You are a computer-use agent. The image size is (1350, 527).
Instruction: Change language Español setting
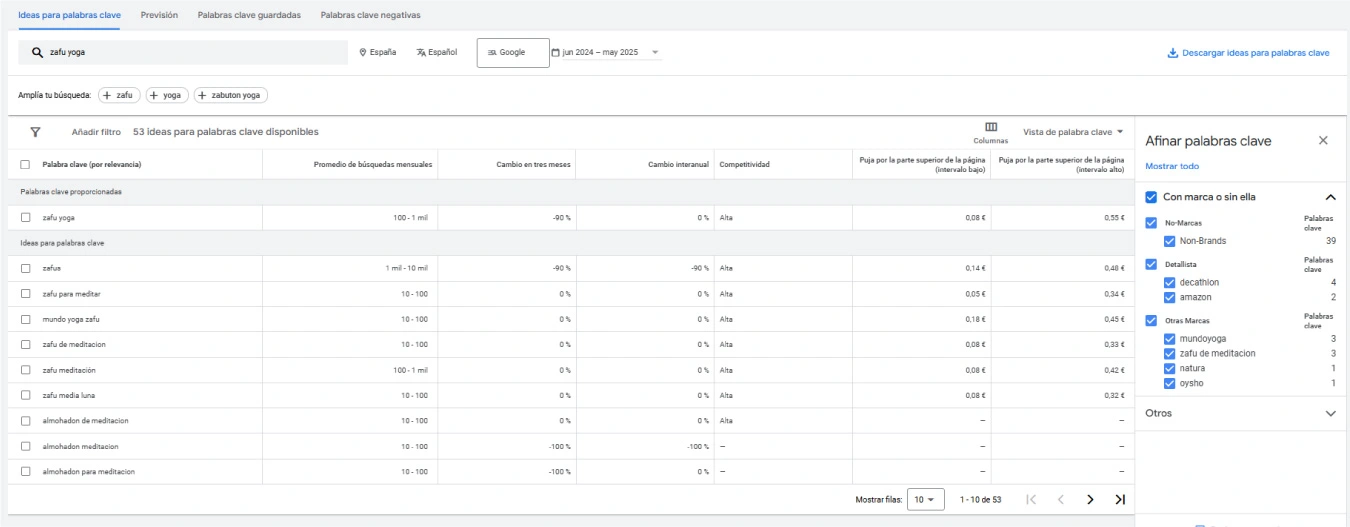pos(437,53)
